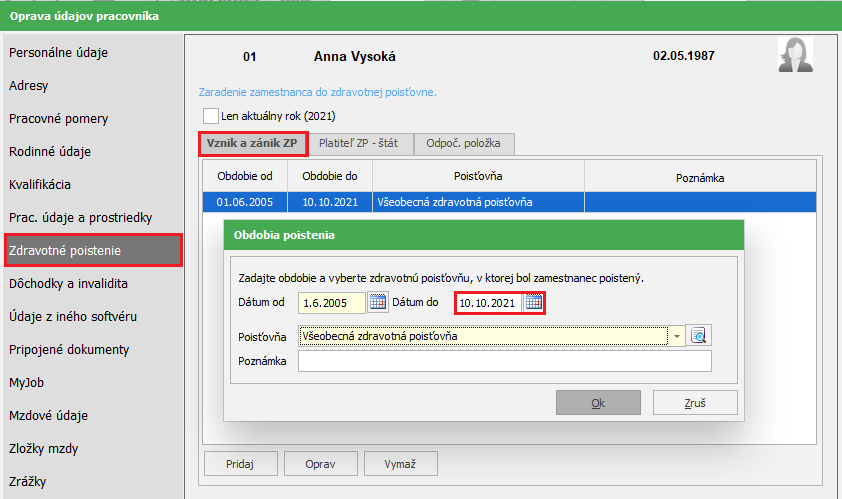Enable Len aktuálny rok (2021) checkbox
This screenshot has height=499, width=842.
coord(210,116)
